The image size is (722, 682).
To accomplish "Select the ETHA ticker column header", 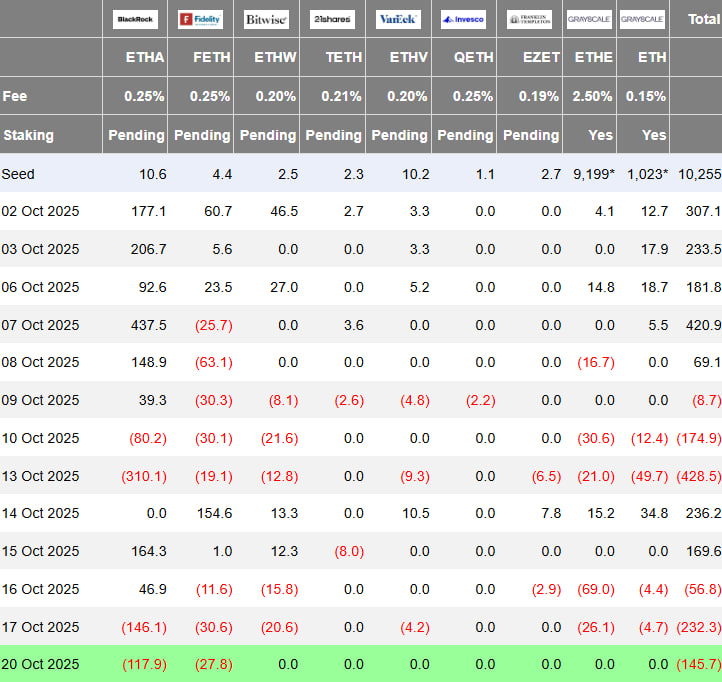I will point(146,58).
